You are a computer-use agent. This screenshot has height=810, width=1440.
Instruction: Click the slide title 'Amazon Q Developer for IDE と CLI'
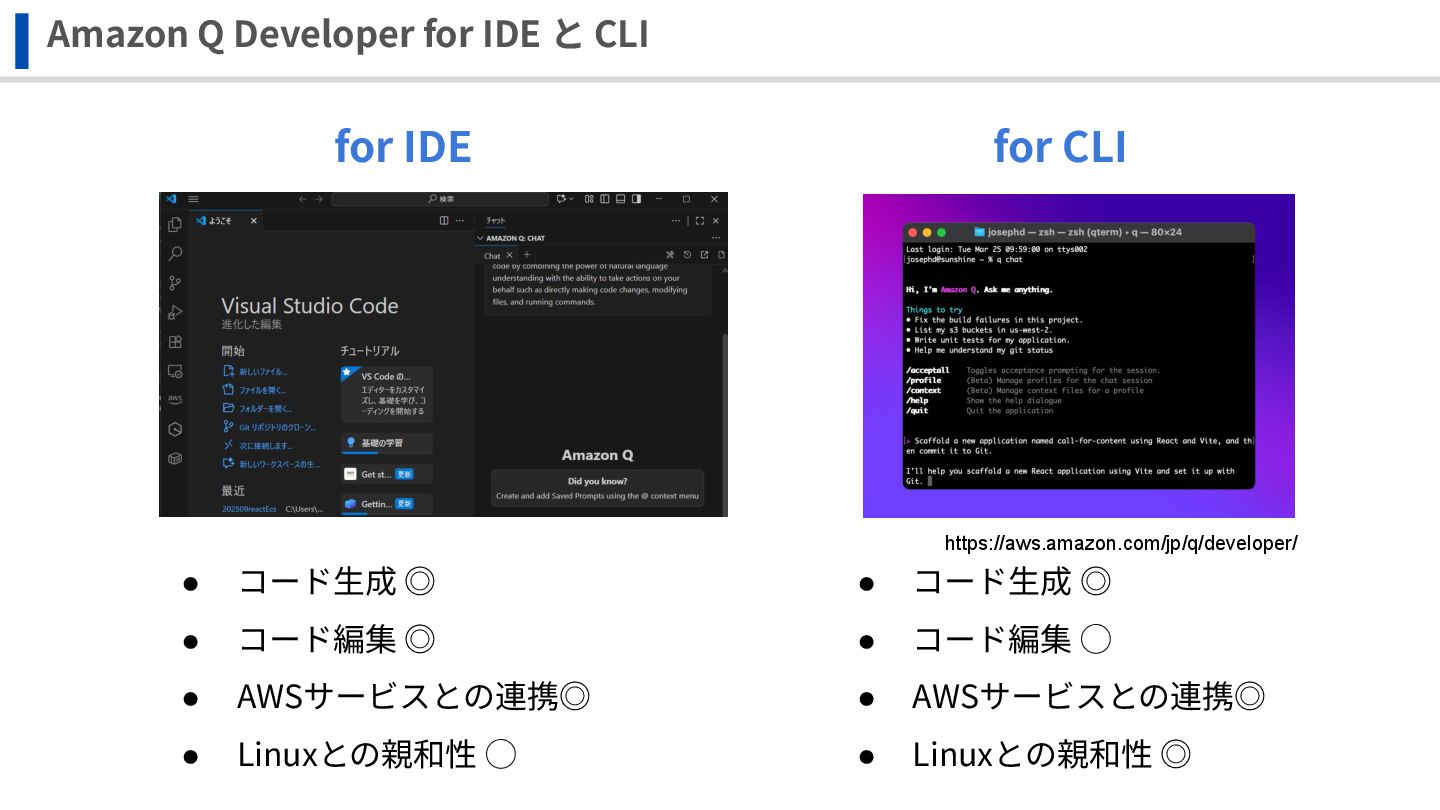click(x=348, y=34)
